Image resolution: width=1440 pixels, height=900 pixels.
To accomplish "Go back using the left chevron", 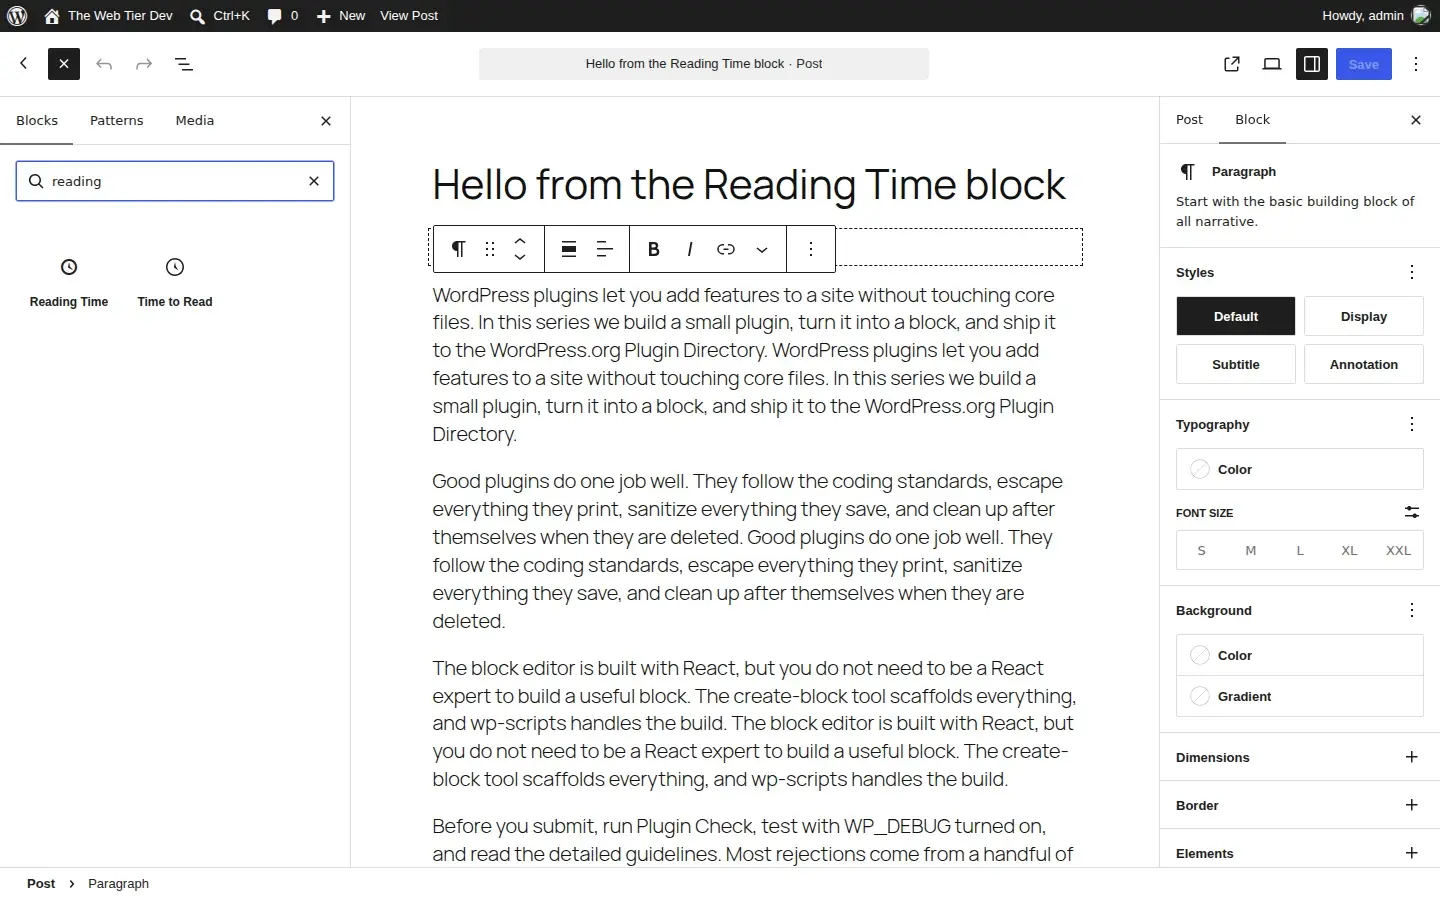I will tap(24, 64).
